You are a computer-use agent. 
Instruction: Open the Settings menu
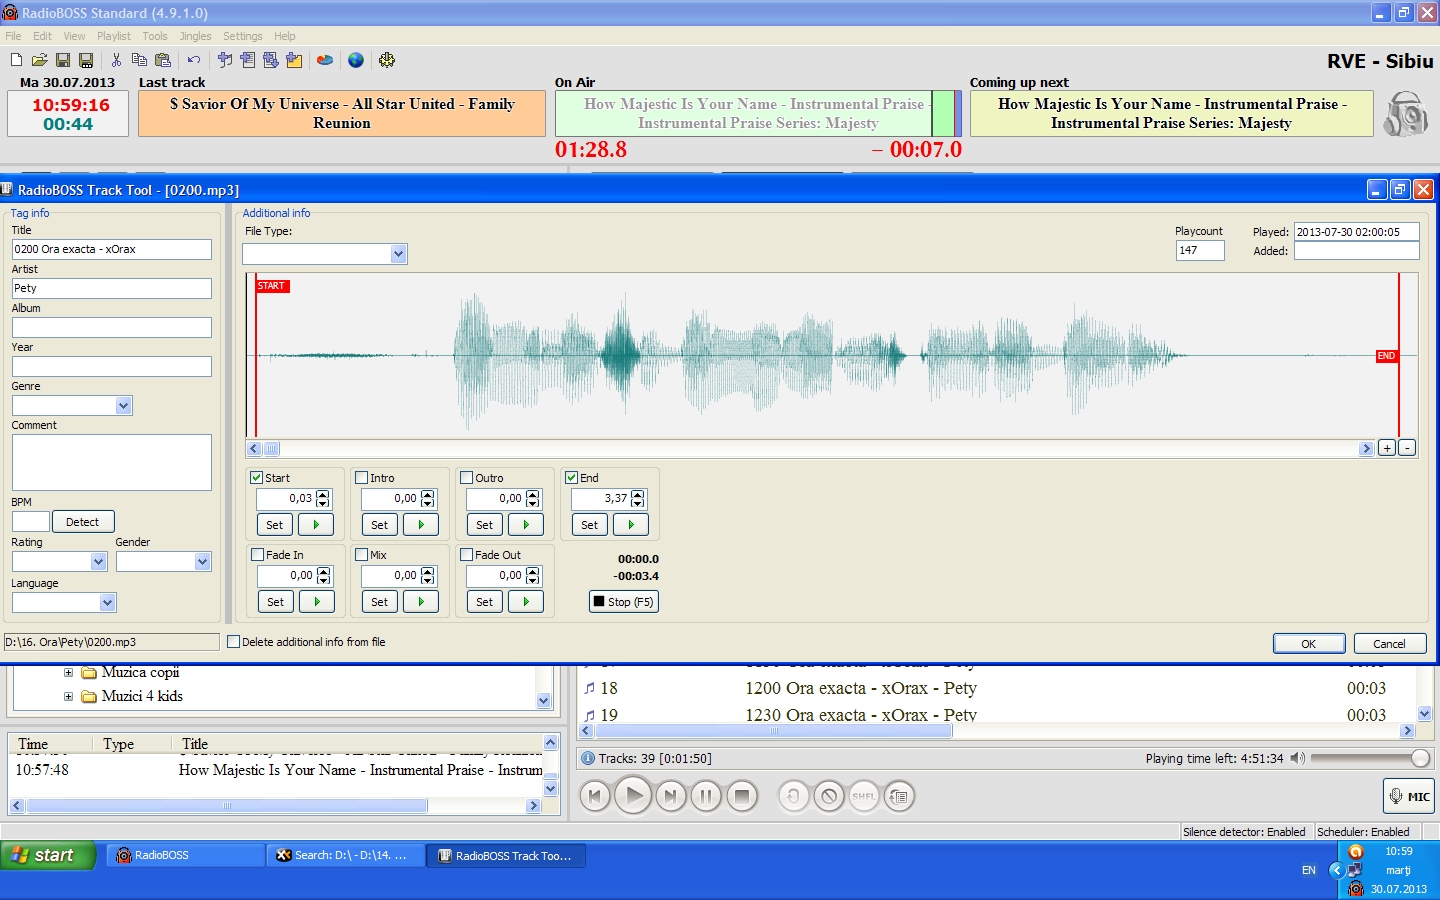coord(243,36)
